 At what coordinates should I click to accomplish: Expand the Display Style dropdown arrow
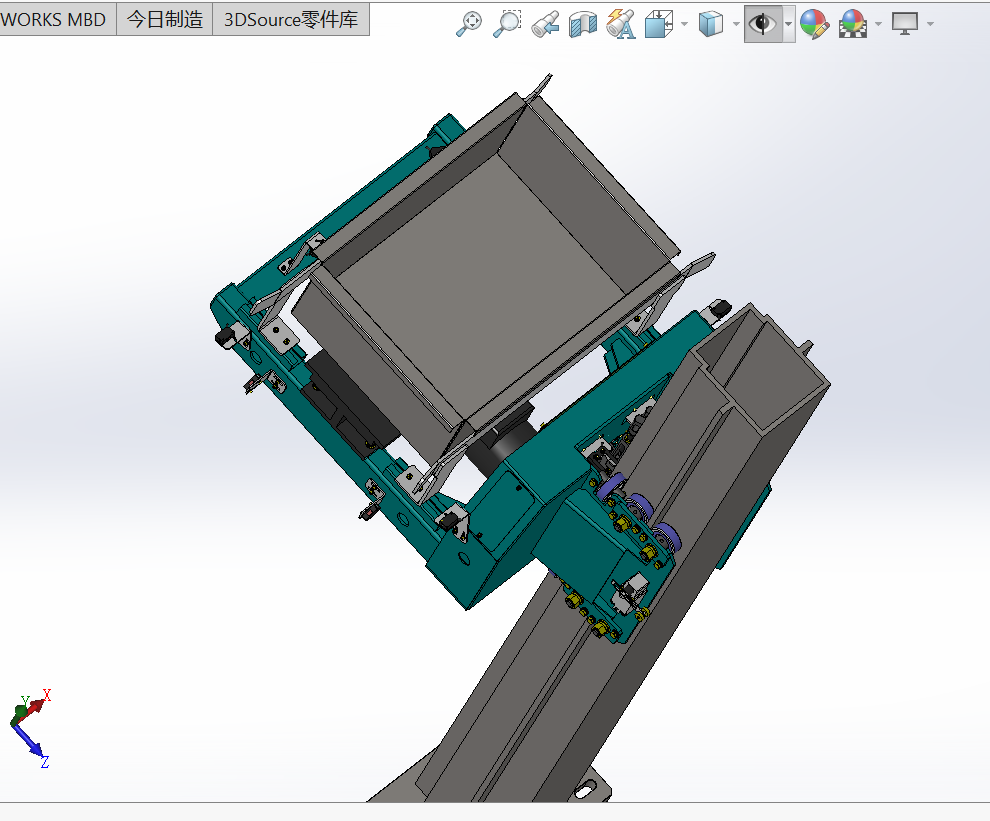click(736, 24)
